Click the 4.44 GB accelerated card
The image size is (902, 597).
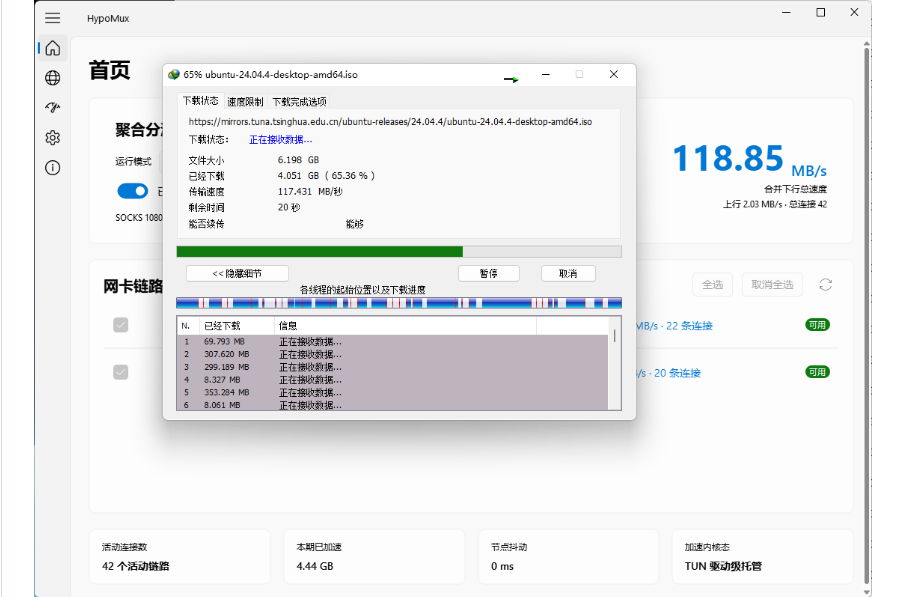[374, 557]
